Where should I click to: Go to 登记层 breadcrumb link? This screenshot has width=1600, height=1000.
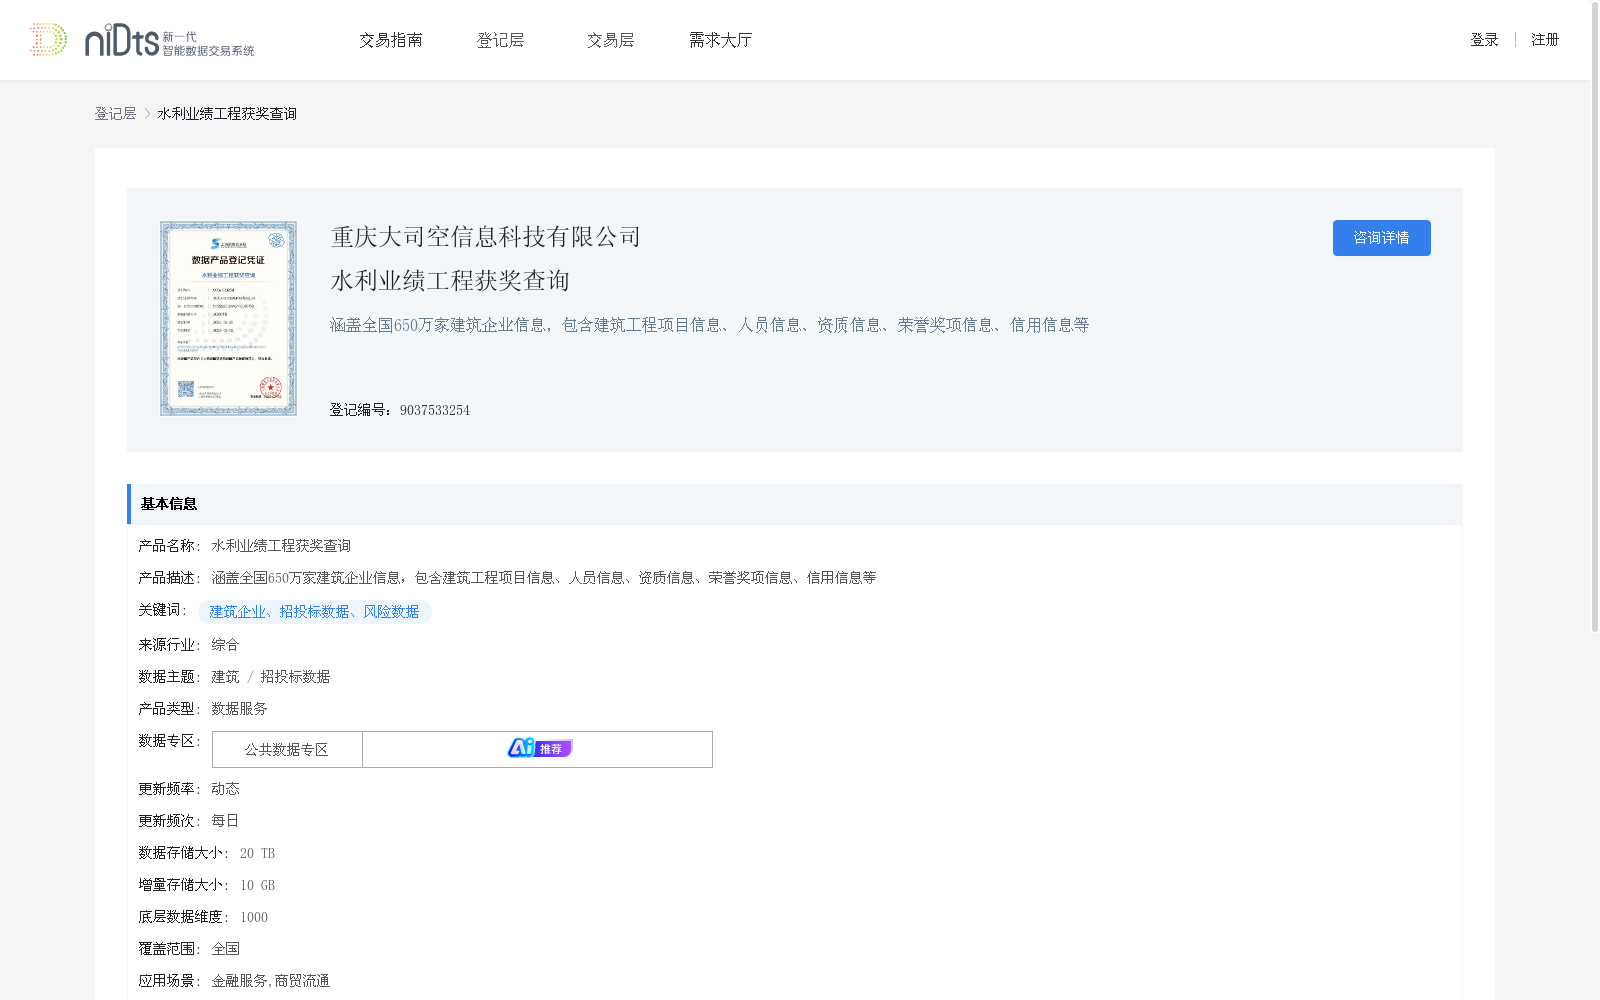pyautogui.click(x=115, y=114)
